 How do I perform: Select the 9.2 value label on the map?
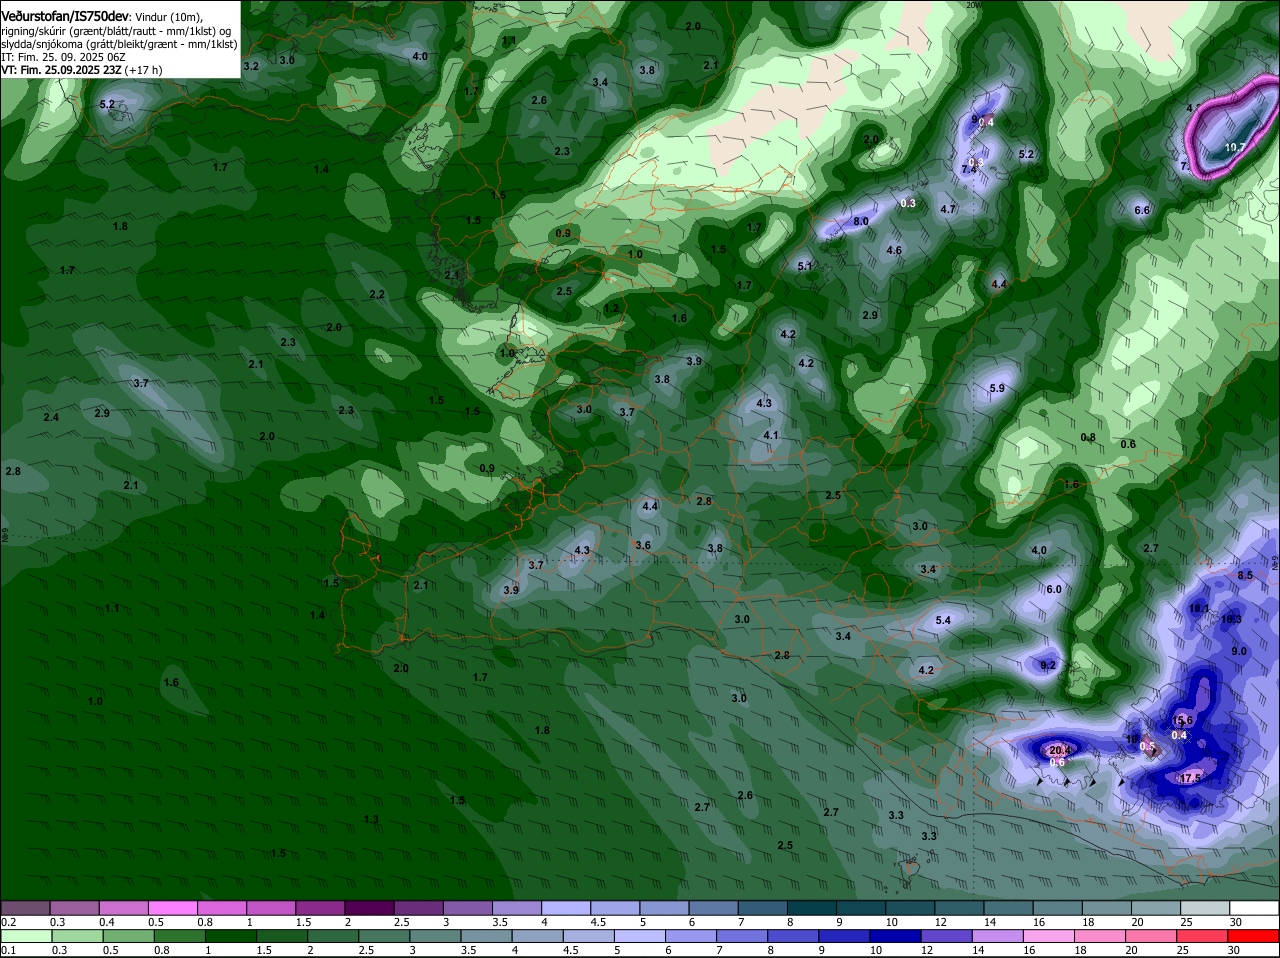tap(1048, 665)
